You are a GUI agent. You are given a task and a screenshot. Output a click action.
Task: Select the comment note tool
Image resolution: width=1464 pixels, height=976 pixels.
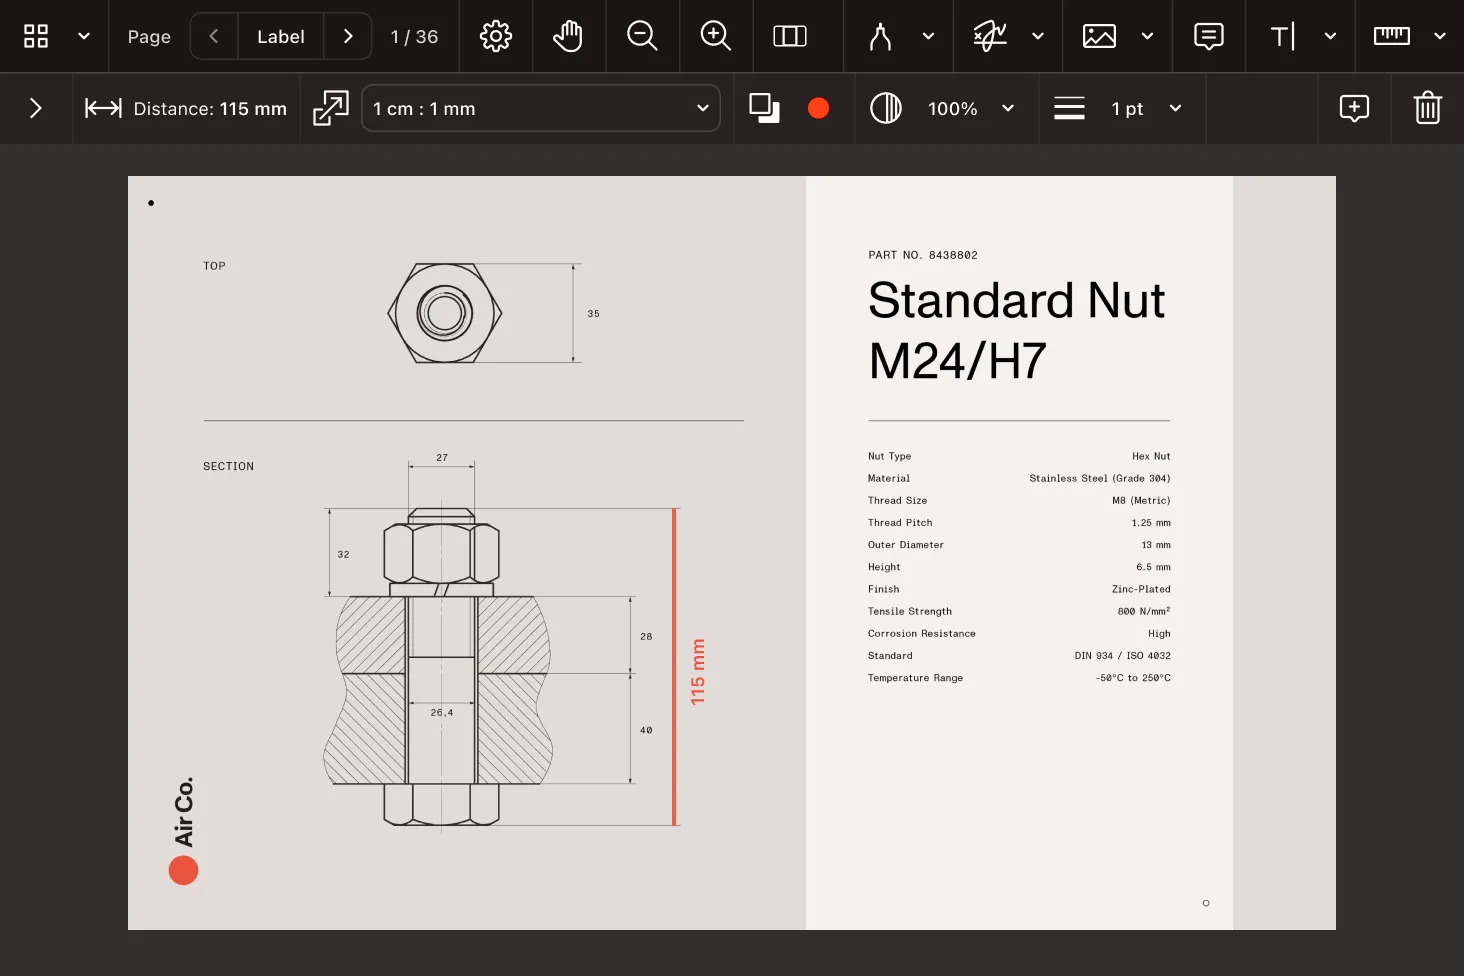tap(1208, 37)
